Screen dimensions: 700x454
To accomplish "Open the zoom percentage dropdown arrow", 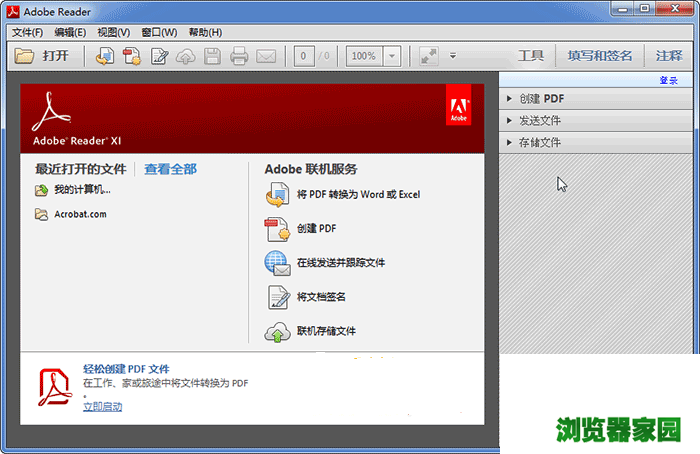I will pyautogui.click(x=392, y=57).
